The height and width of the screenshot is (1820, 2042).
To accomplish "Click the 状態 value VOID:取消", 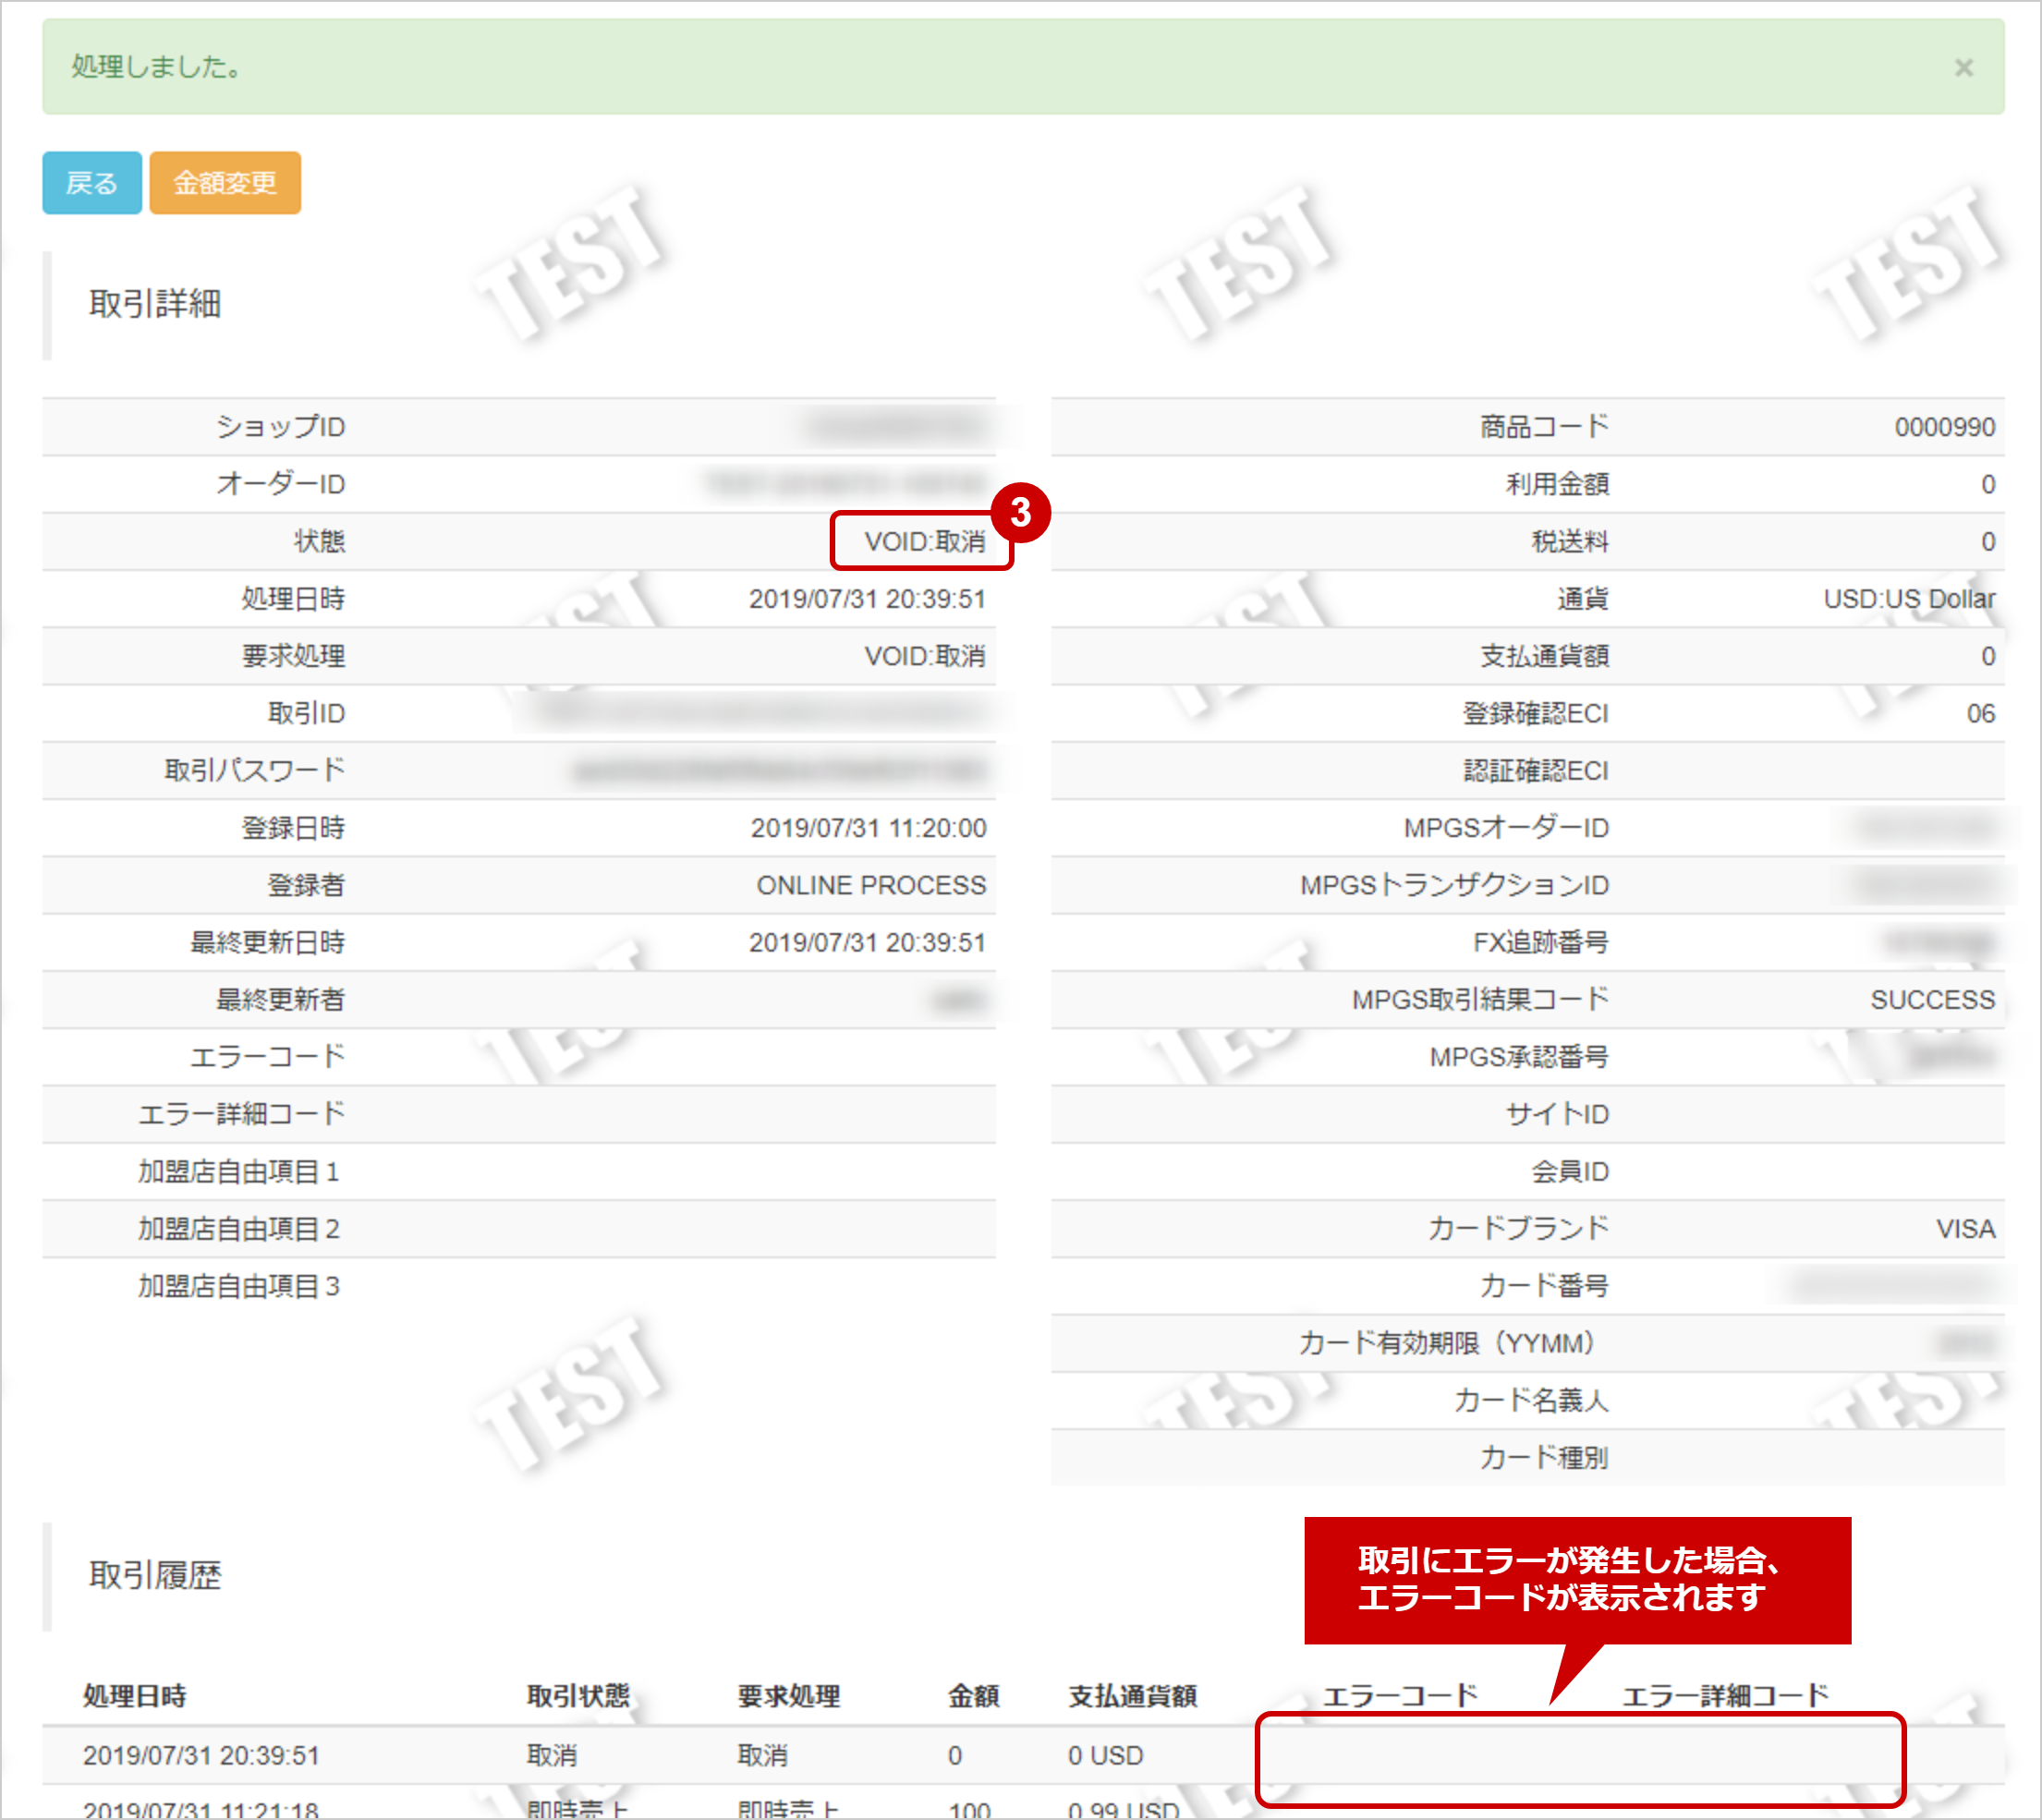I will click(925, 541).
